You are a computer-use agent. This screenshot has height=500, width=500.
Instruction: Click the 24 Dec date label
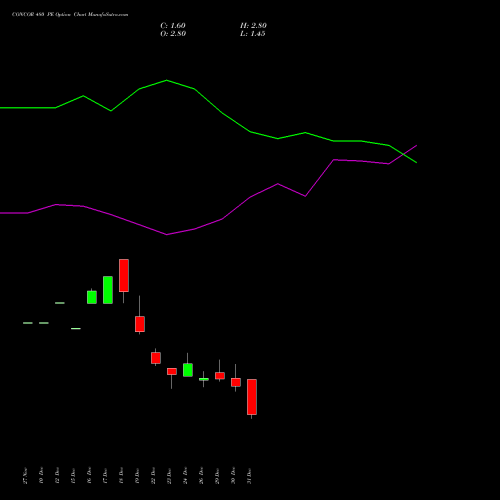[x=185, y=476]
